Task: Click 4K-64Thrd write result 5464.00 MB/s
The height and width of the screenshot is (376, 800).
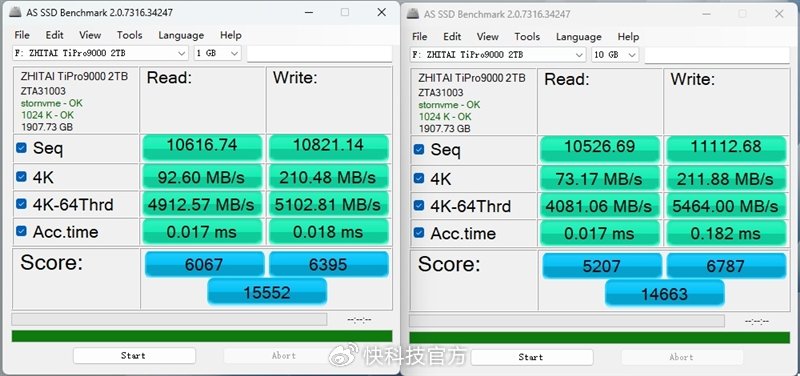Action: [726, 206]
